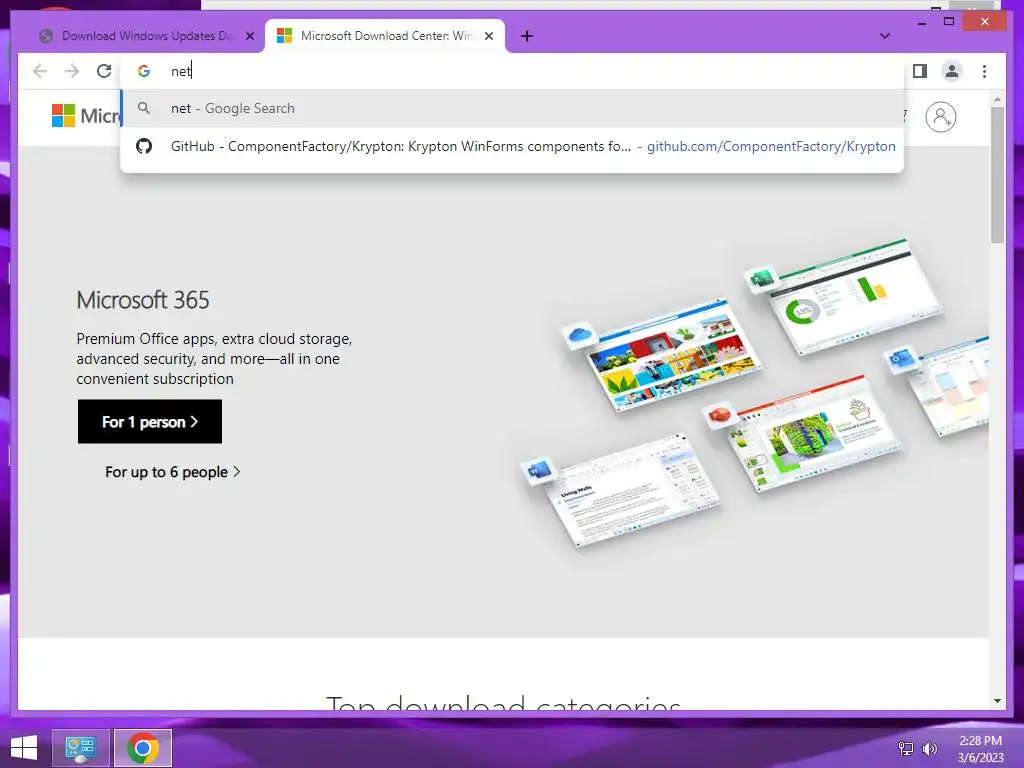
Task: Click the Microsoft sign-in account icon
Action: (x=940, y=117)
